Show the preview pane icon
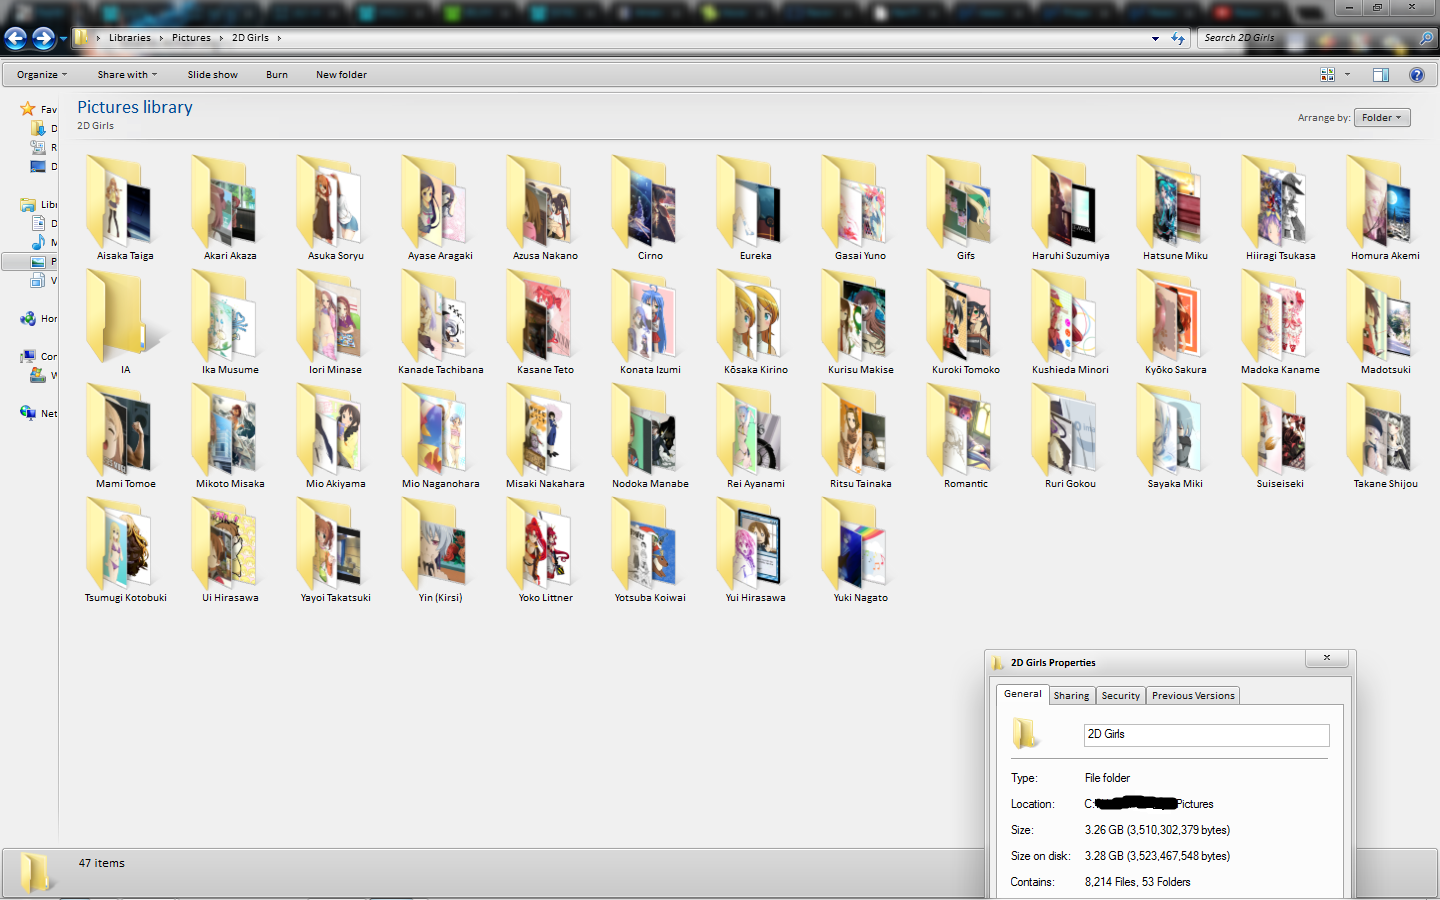1440x900 pixels. pos(1381,75)
